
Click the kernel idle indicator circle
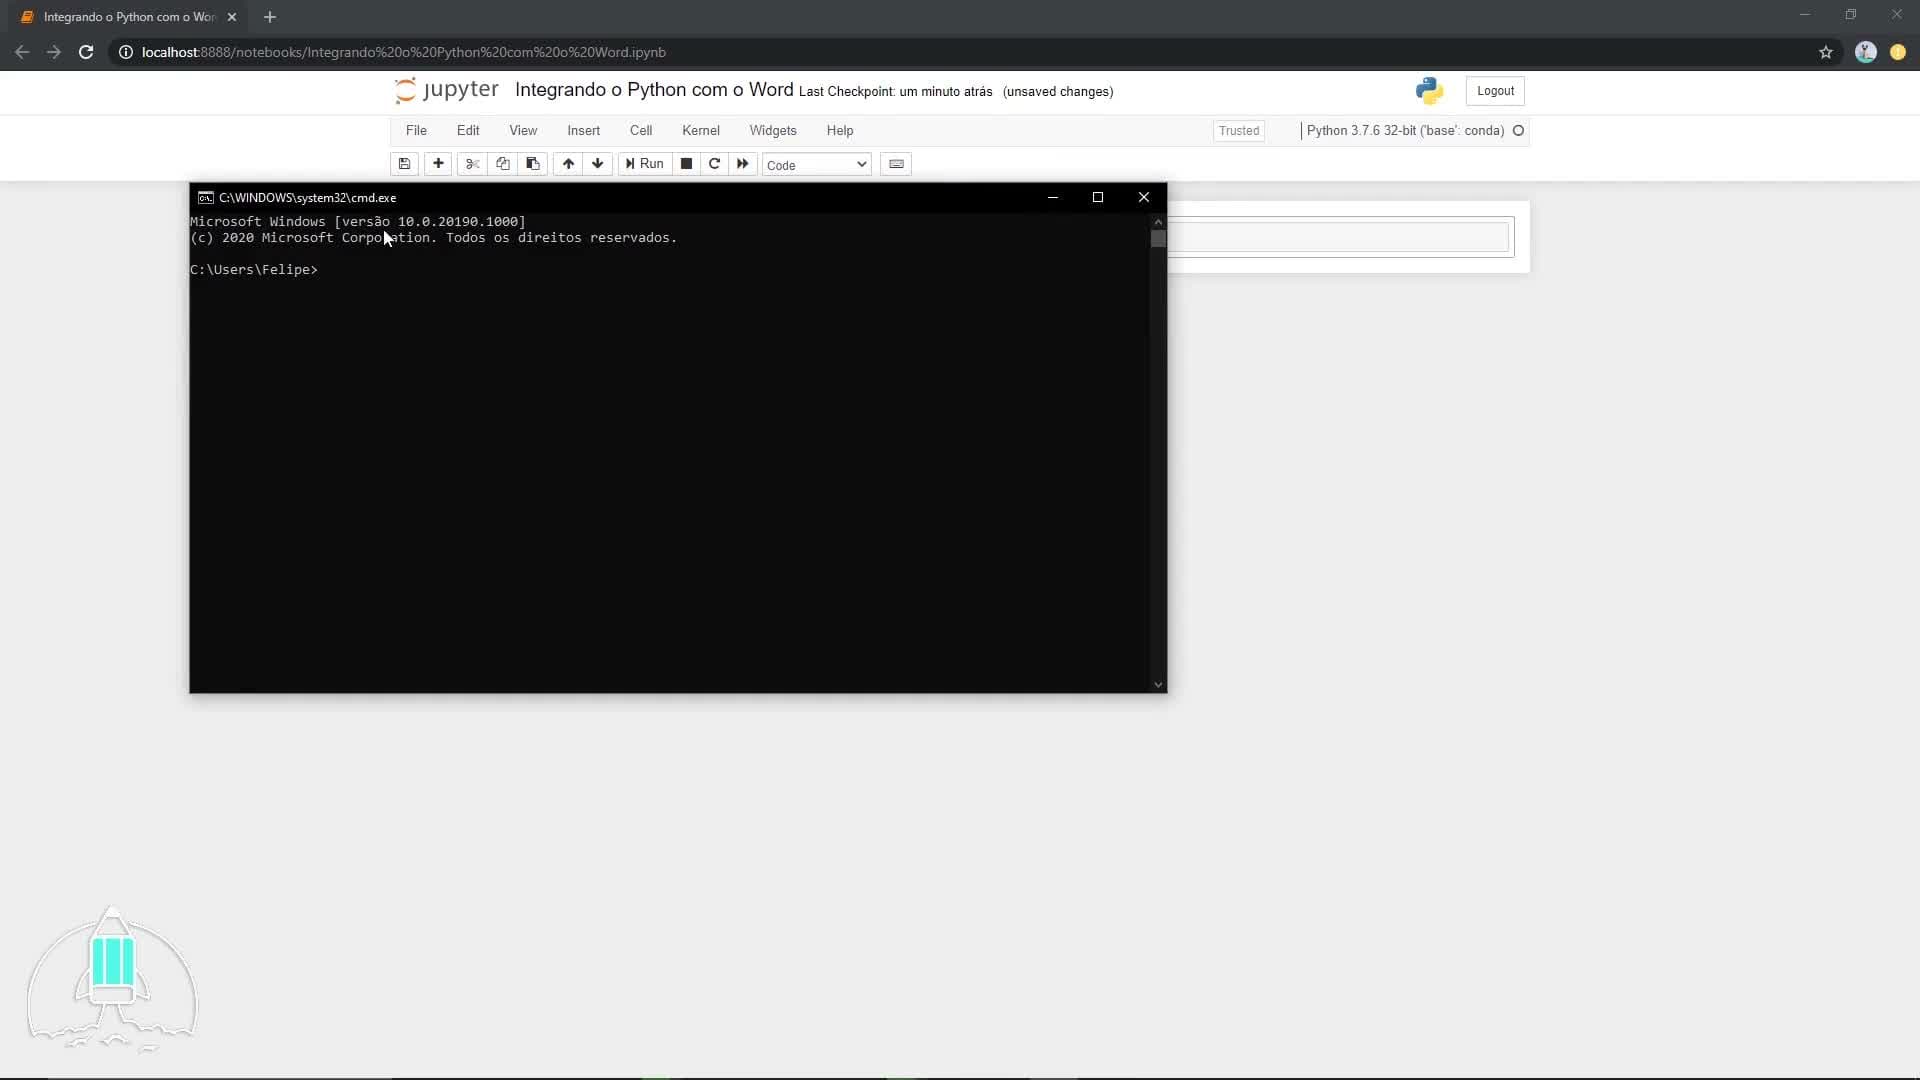tap(1518, 131)
